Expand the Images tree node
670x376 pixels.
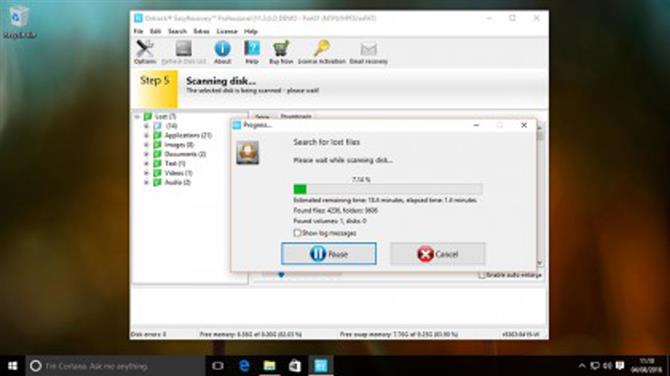tap(147, 144)
